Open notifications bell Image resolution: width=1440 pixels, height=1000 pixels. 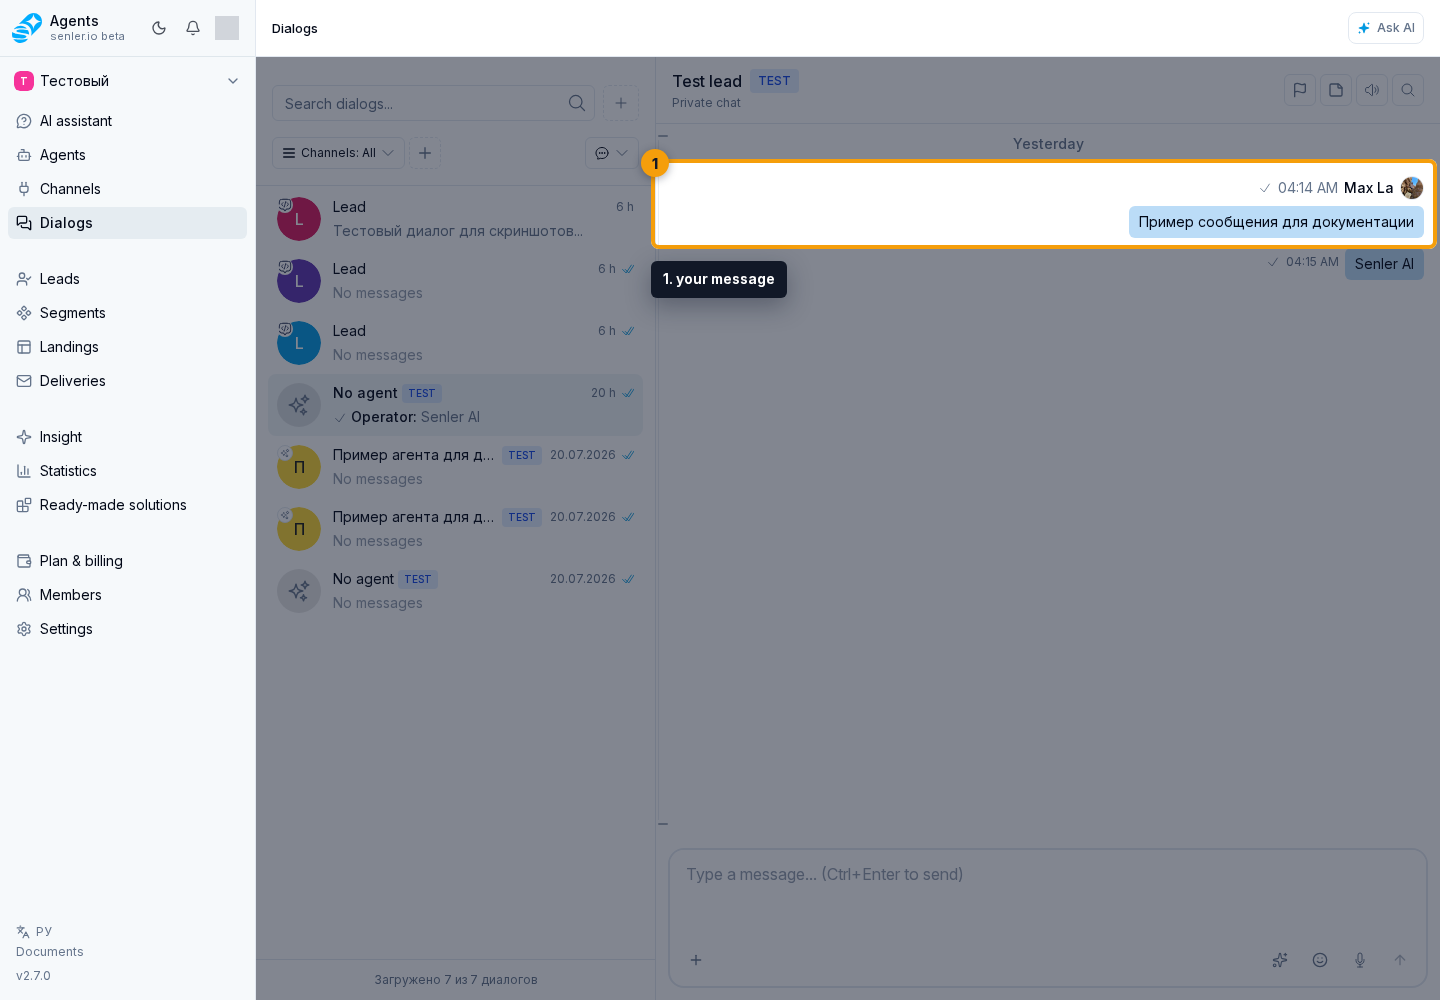pyautogui.click(x=193, y=28)
